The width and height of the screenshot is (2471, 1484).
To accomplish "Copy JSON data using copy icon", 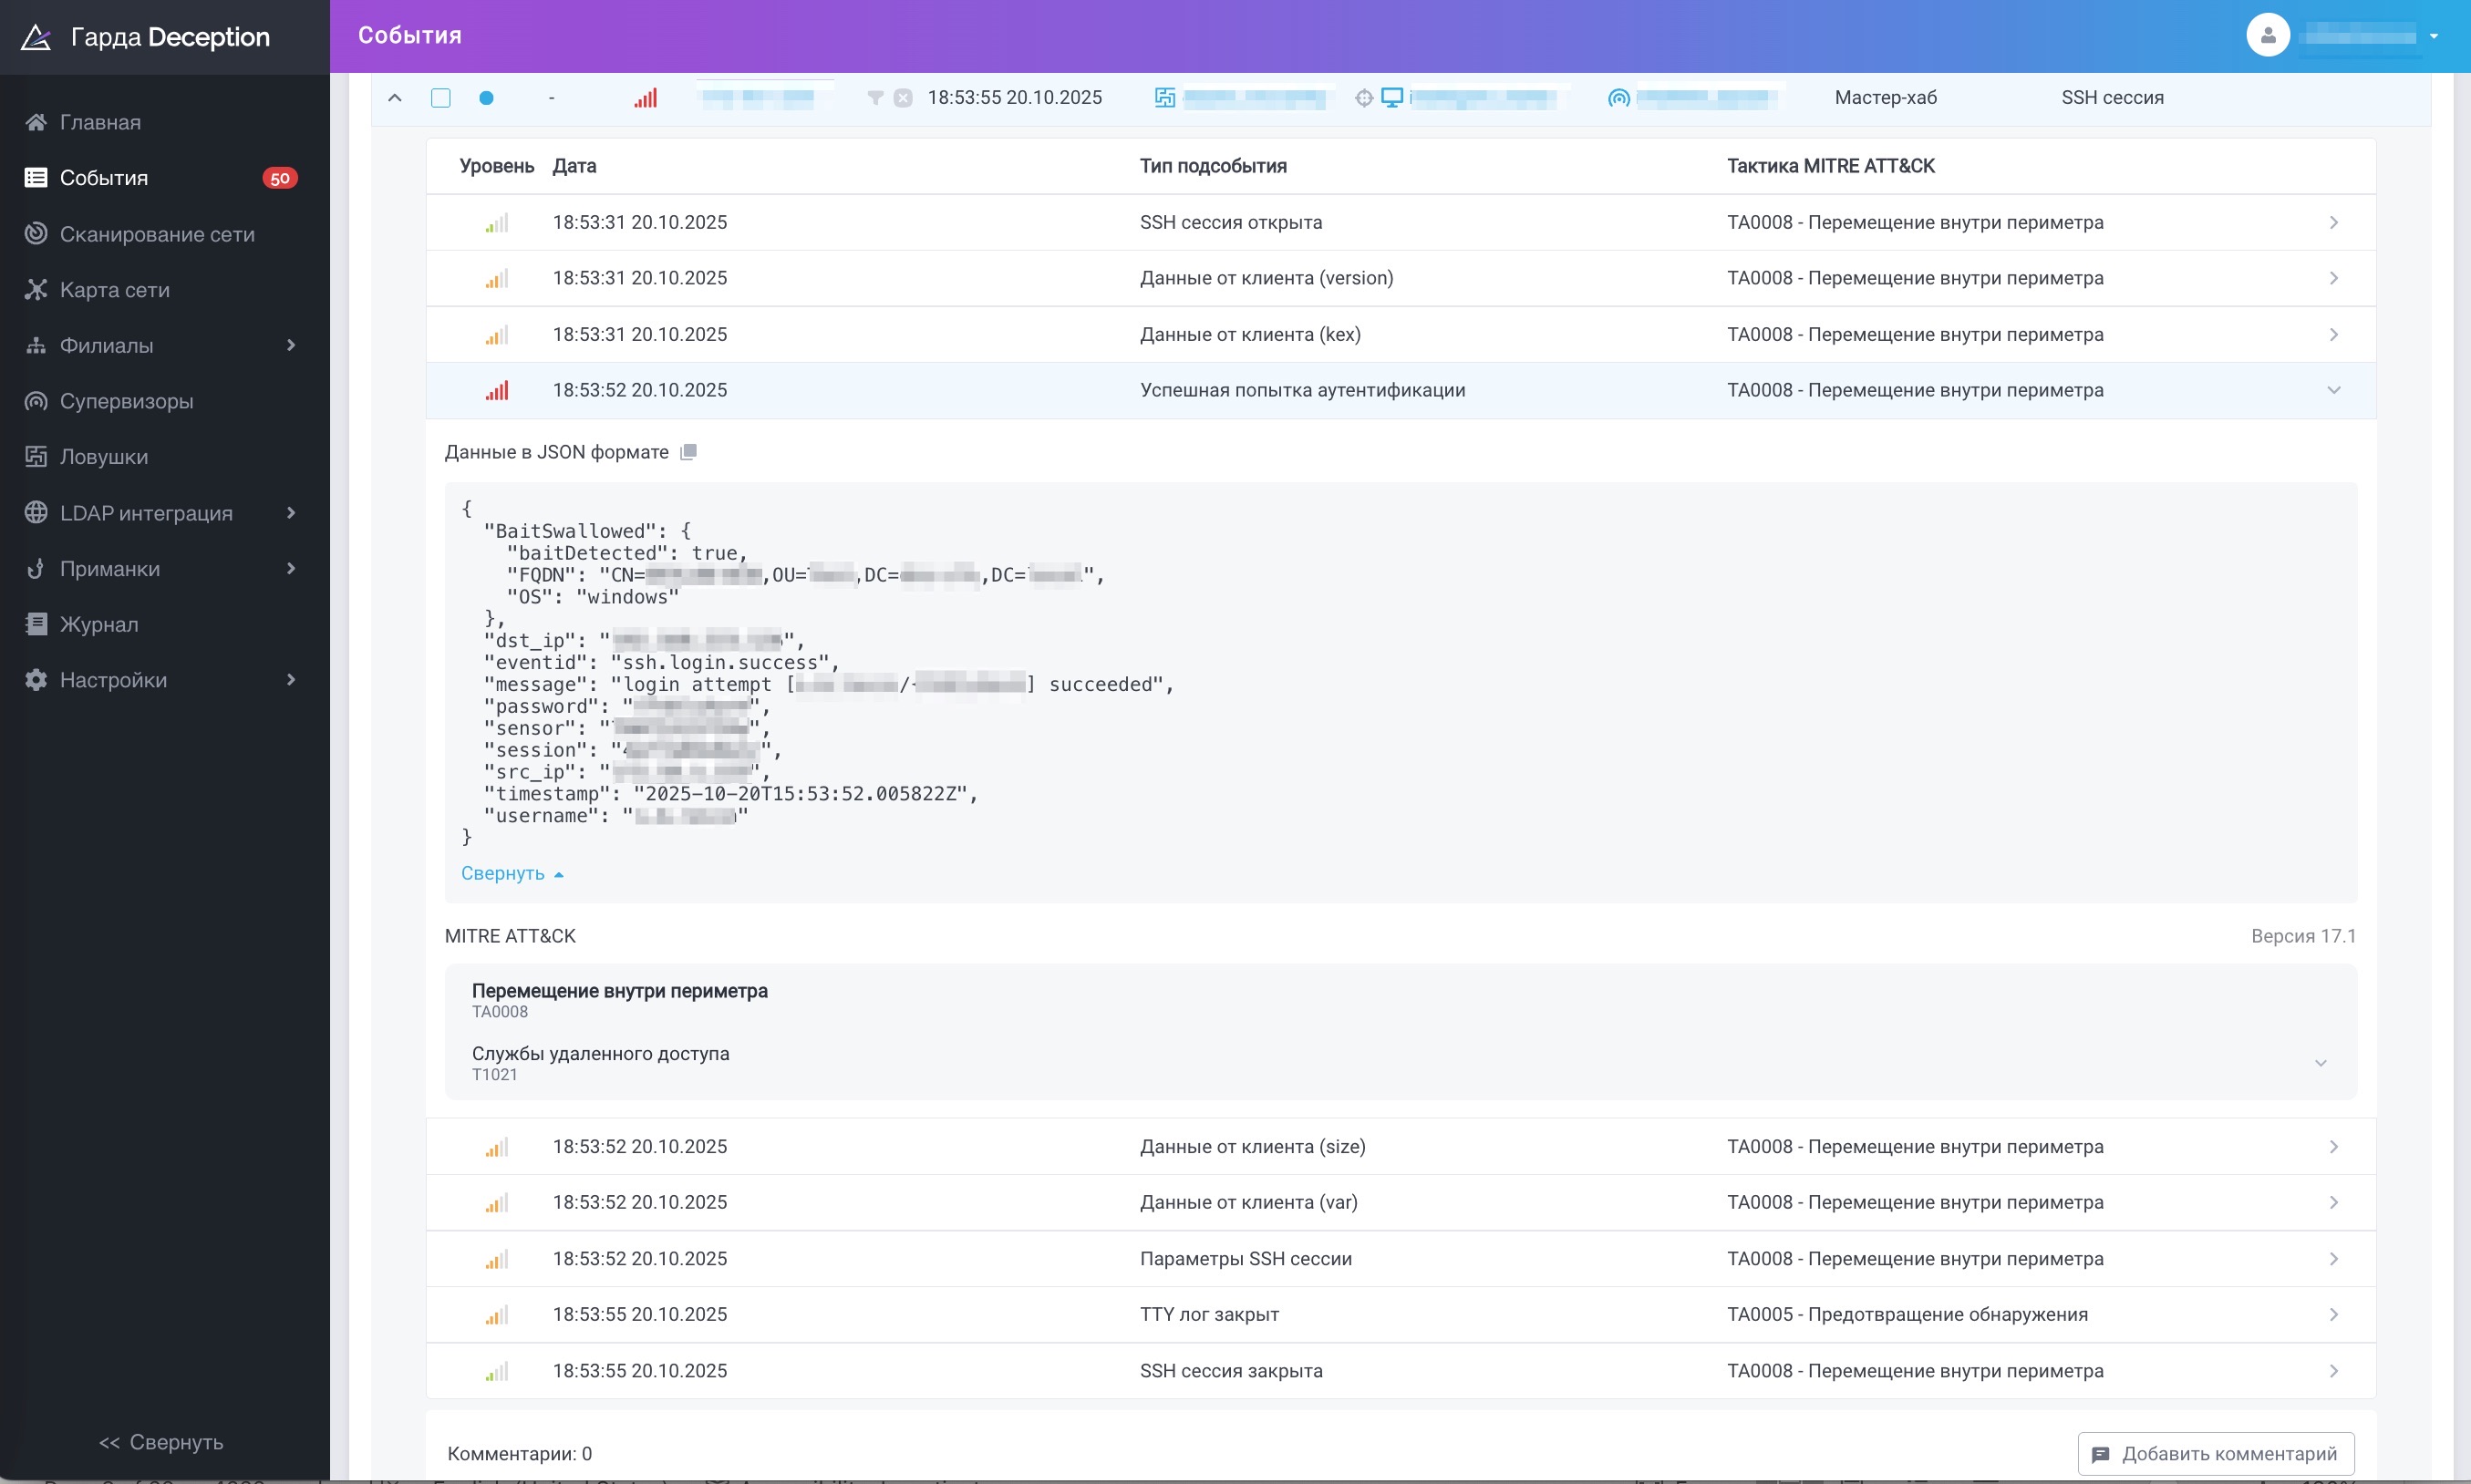I will [x=688, y=452].
